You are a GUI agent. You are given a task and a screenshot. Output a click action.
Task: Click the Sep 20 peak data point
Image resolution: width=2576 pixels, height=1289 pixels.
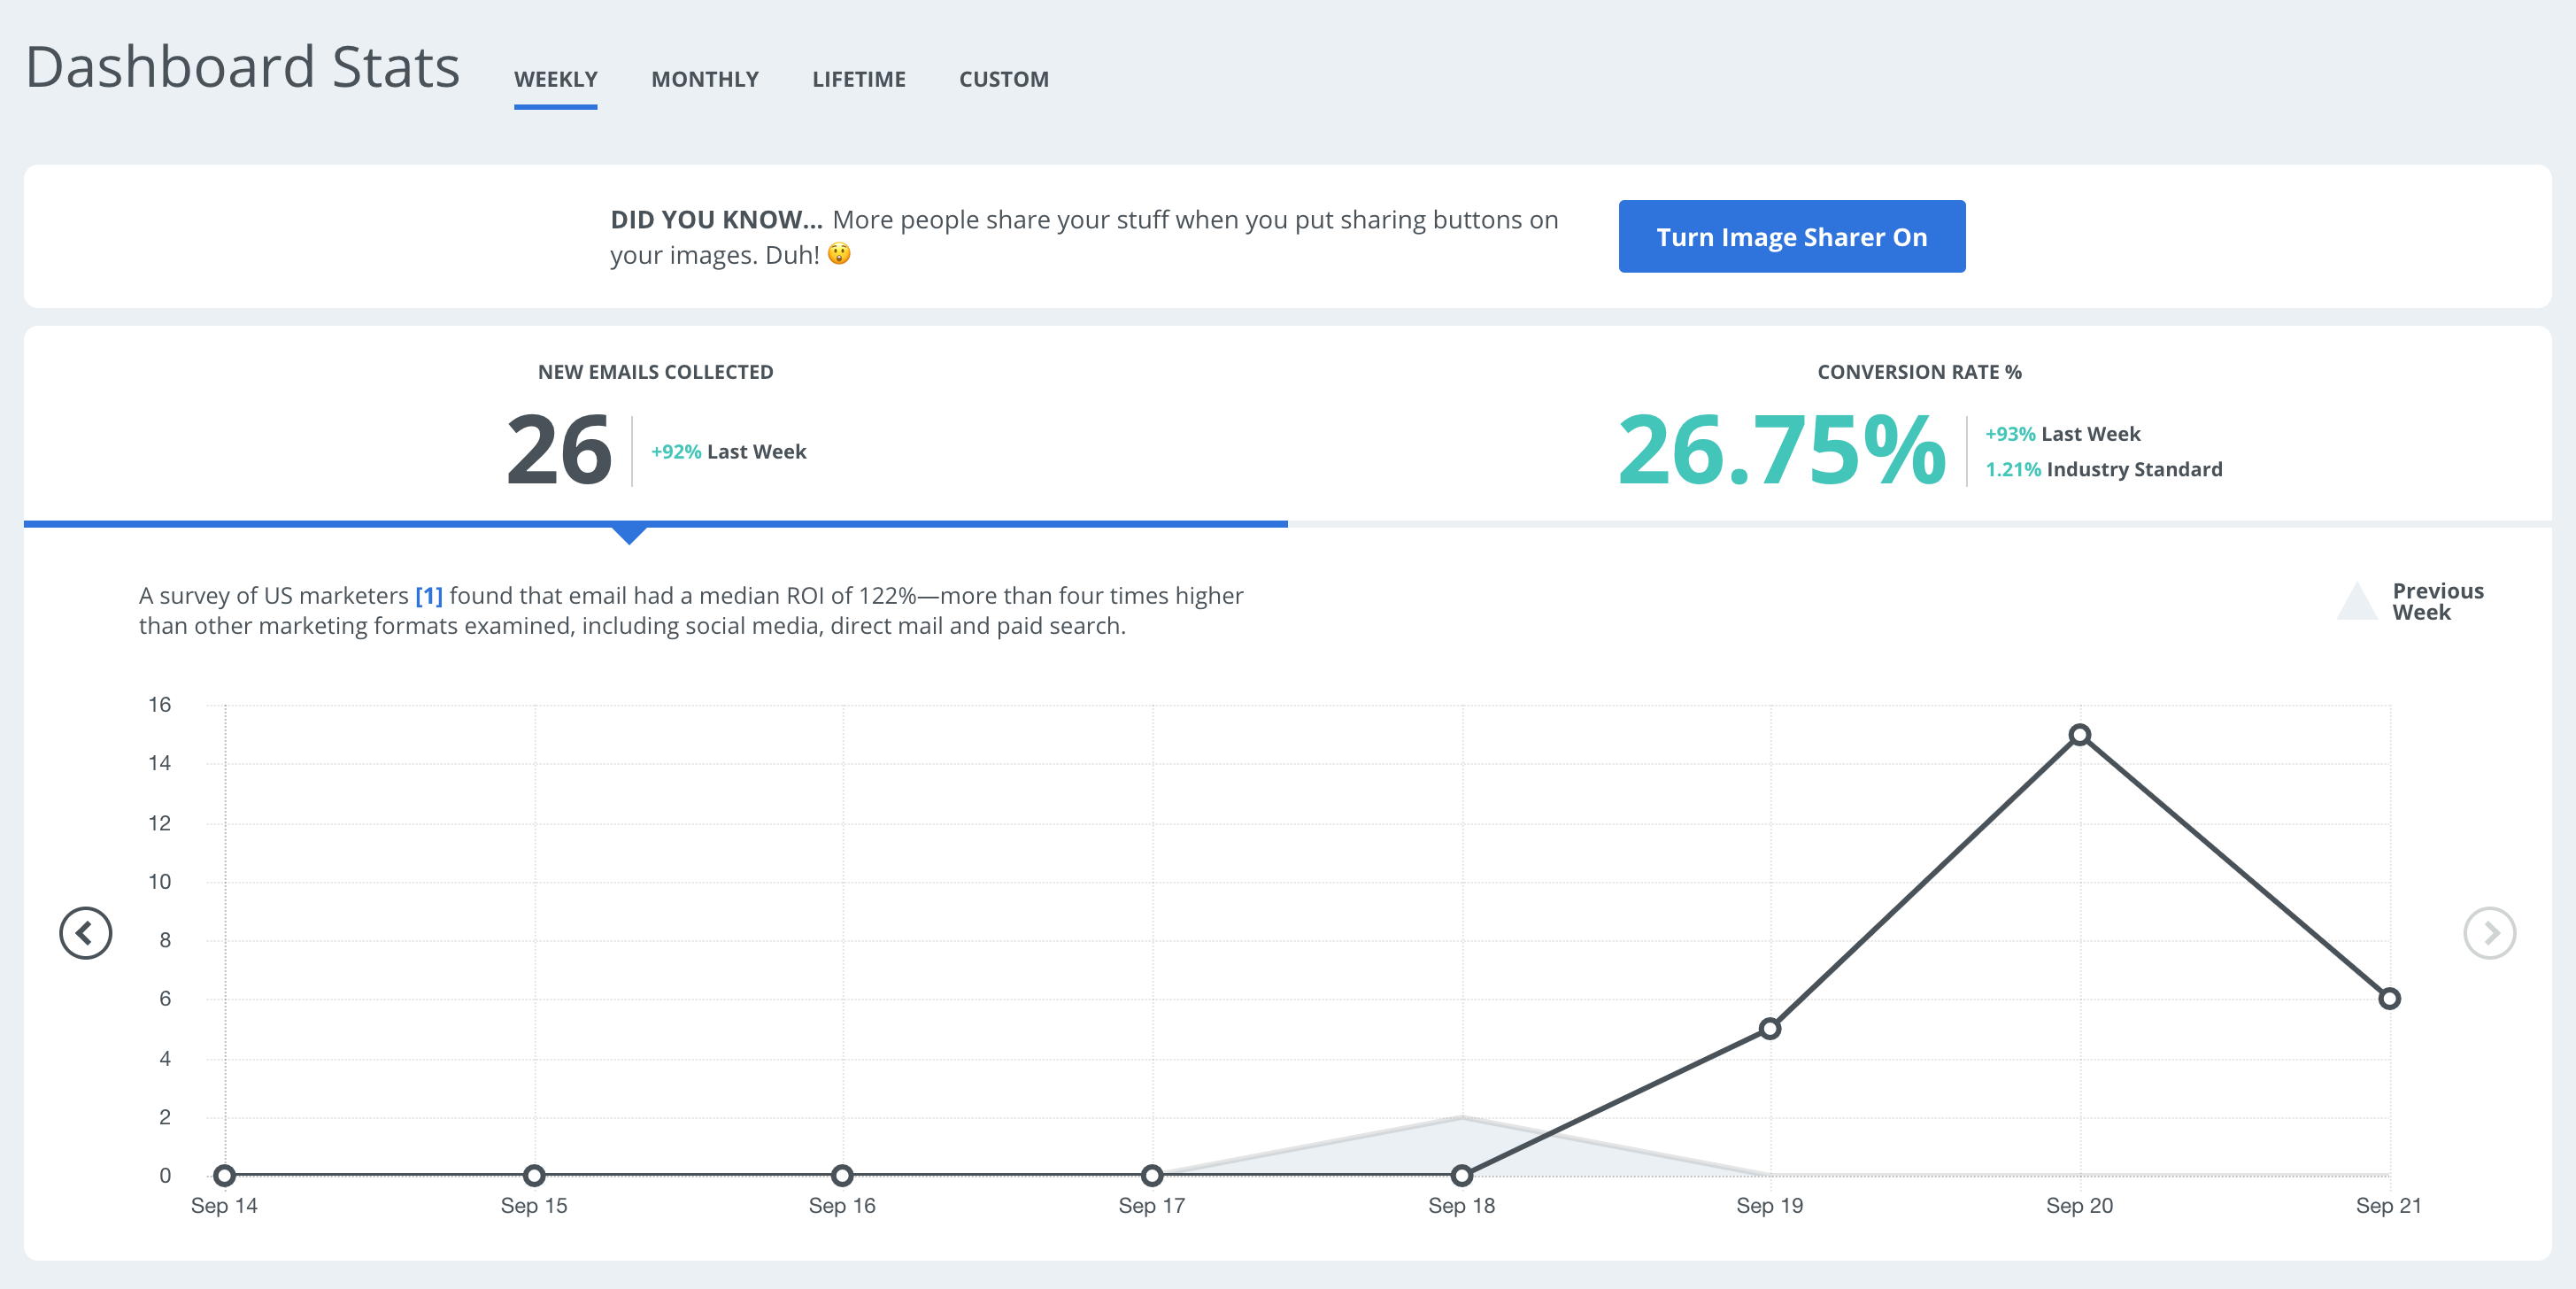(x=2079, y=735)
